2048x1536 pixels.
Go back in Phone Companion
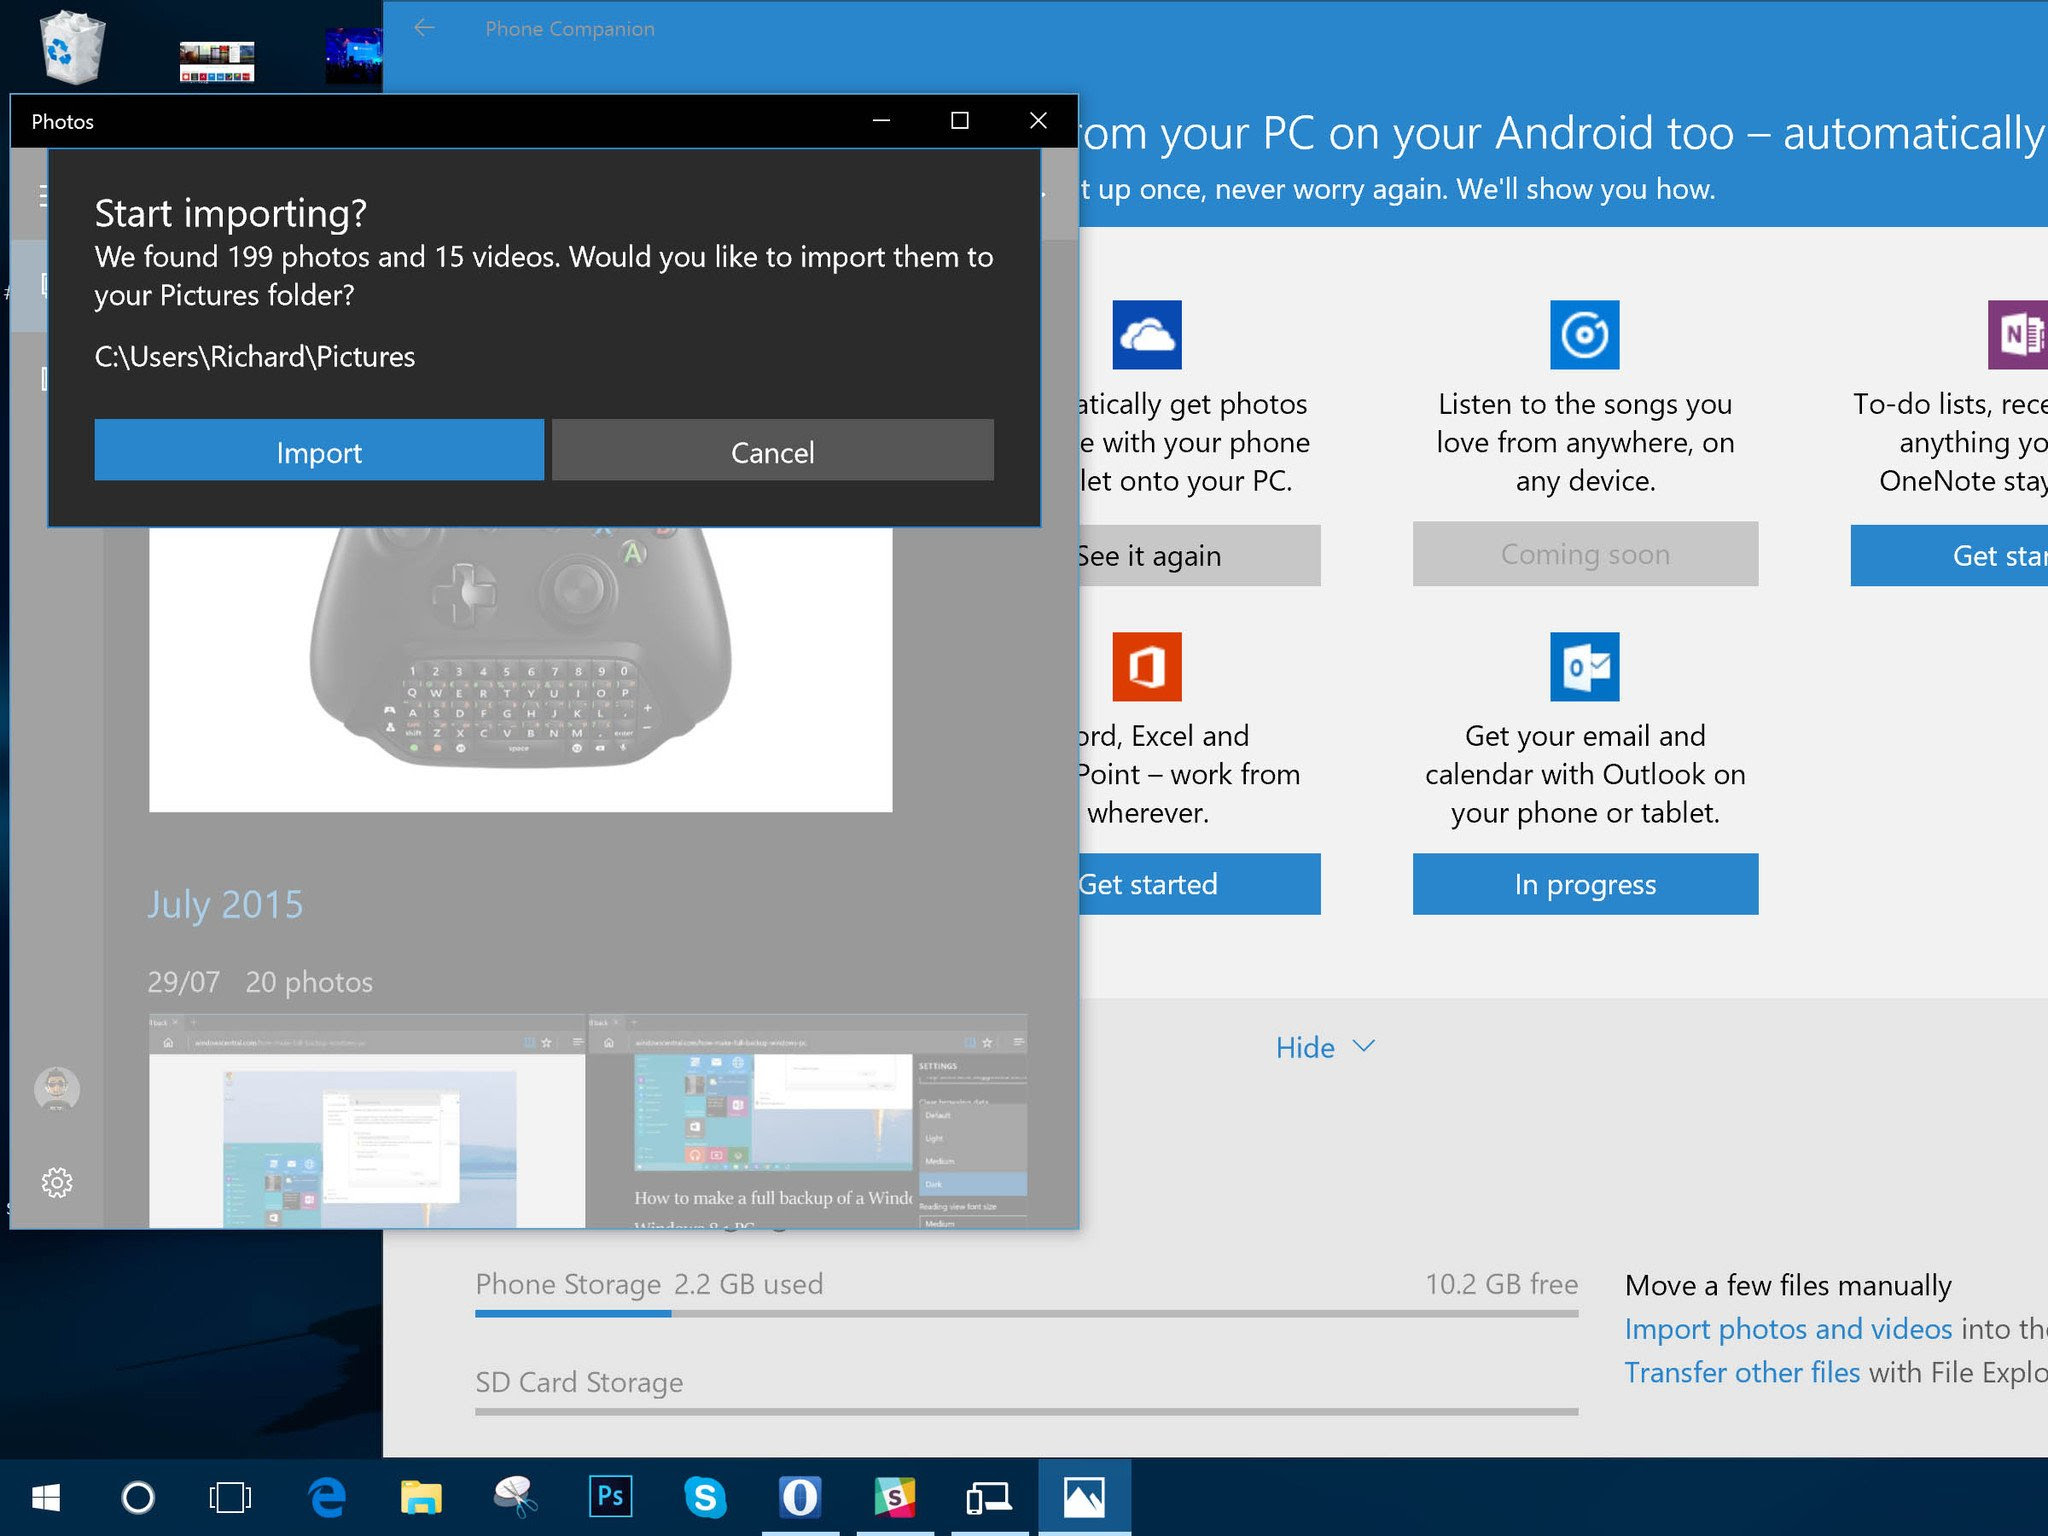(424, 28)
